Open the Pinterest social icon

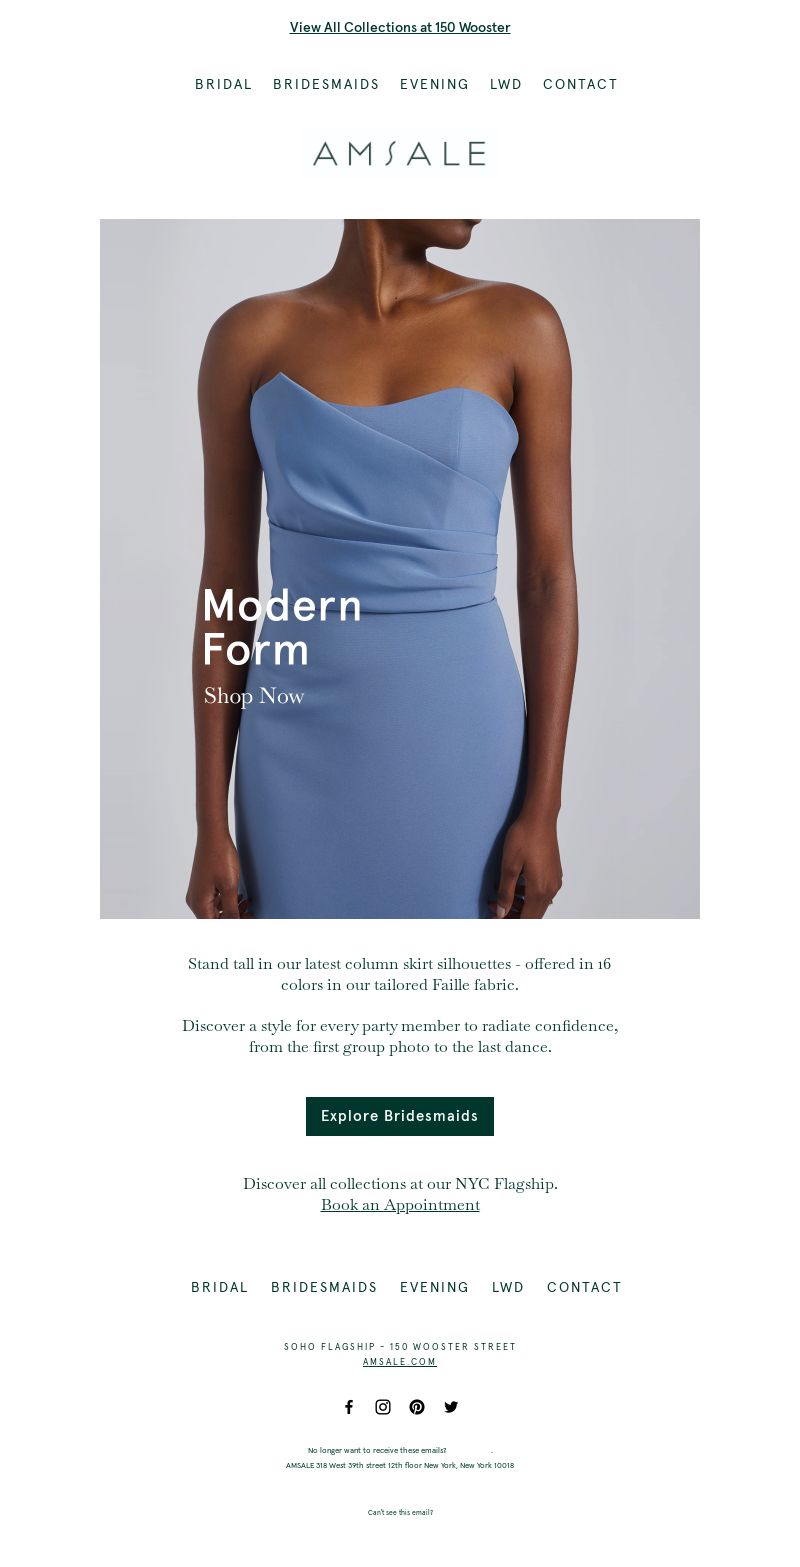coord(417,1407)
